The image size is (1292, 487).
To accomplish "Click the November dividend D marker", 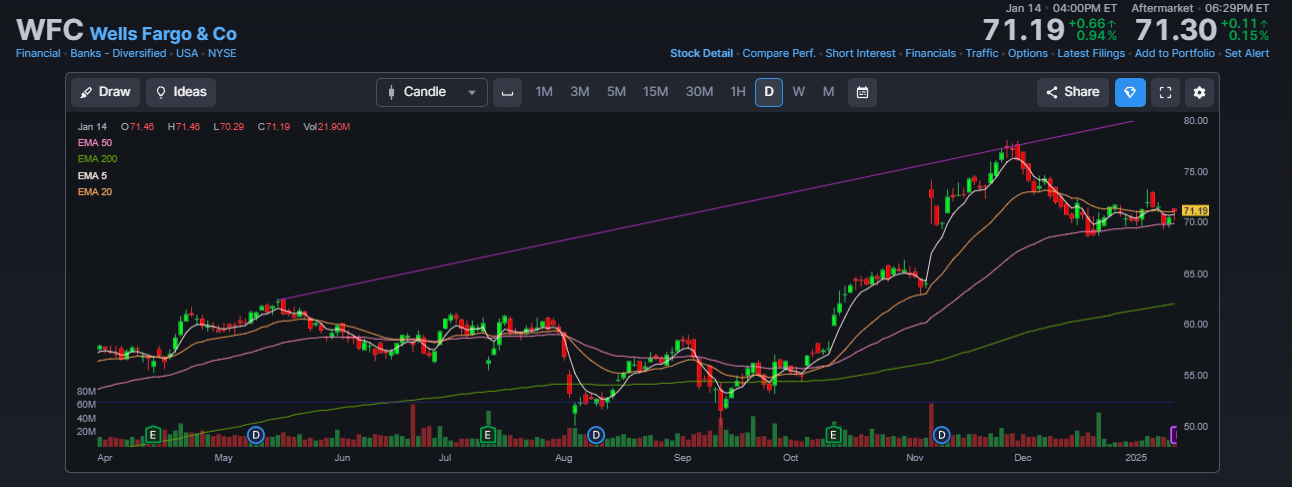I will (941, 434).
